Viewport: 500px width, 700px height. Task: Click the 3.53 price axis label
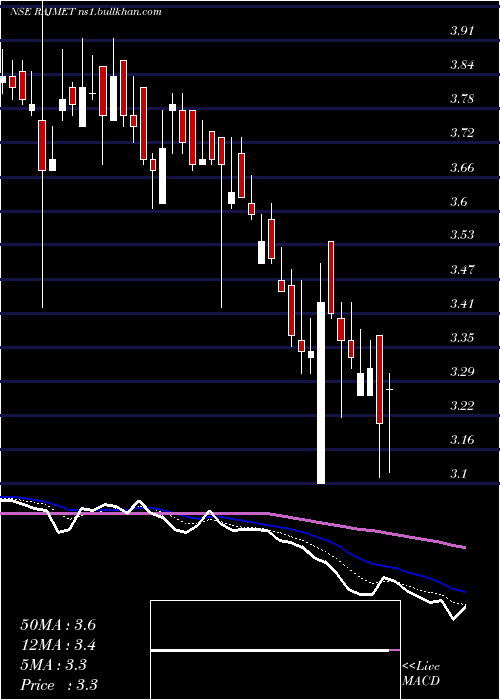pos(462,235)
